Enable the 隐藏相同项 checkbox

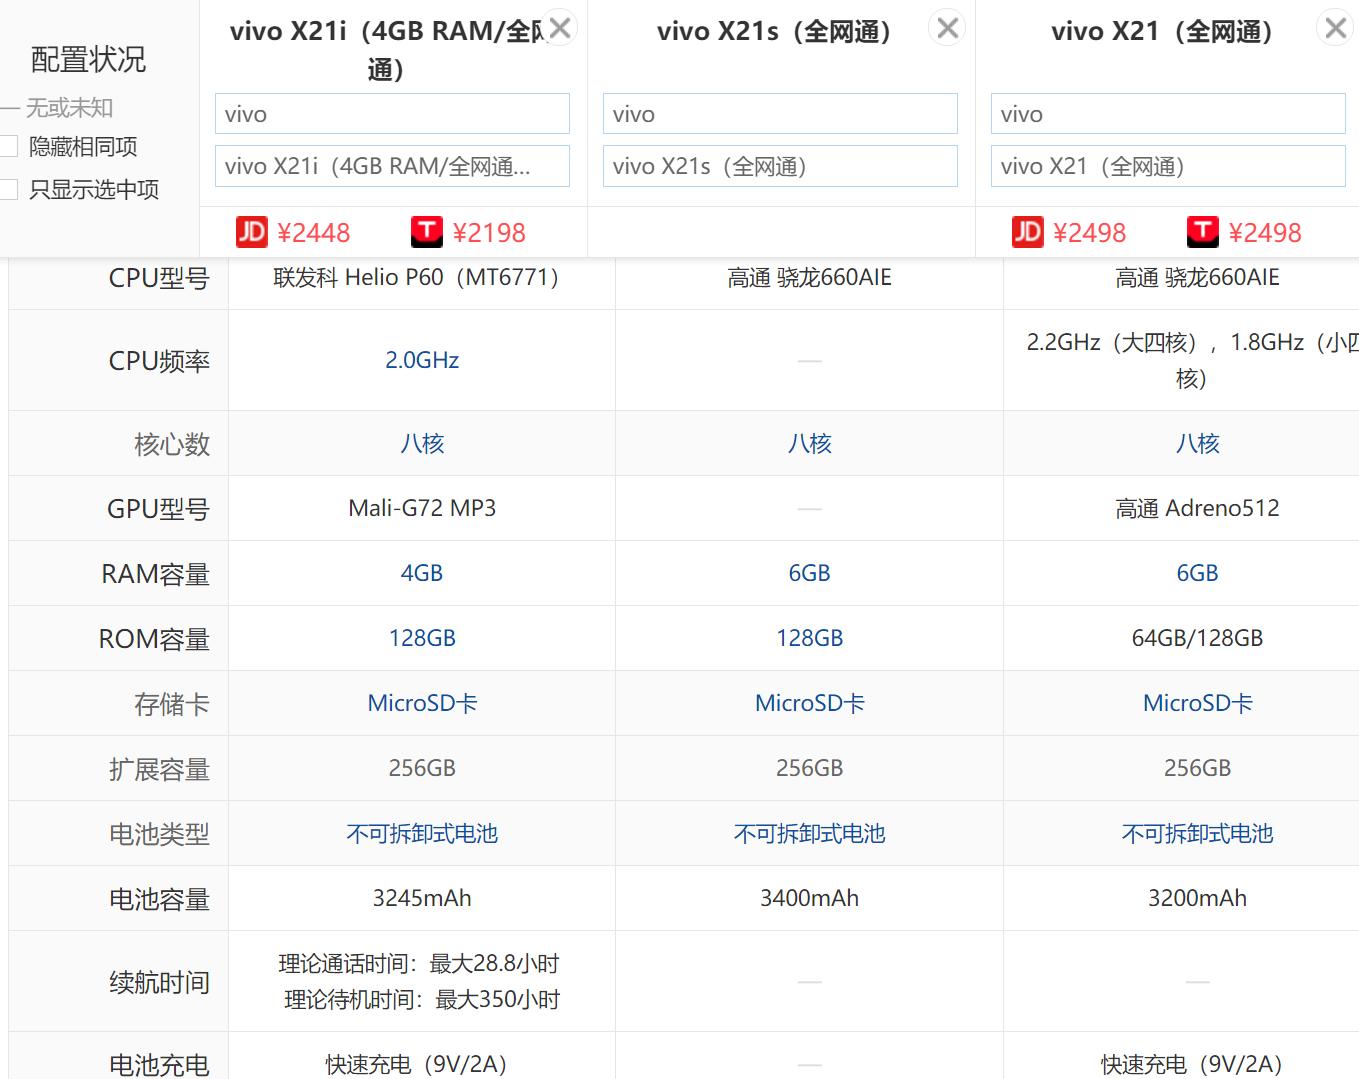pyautogui.click(x=9, y=145)
